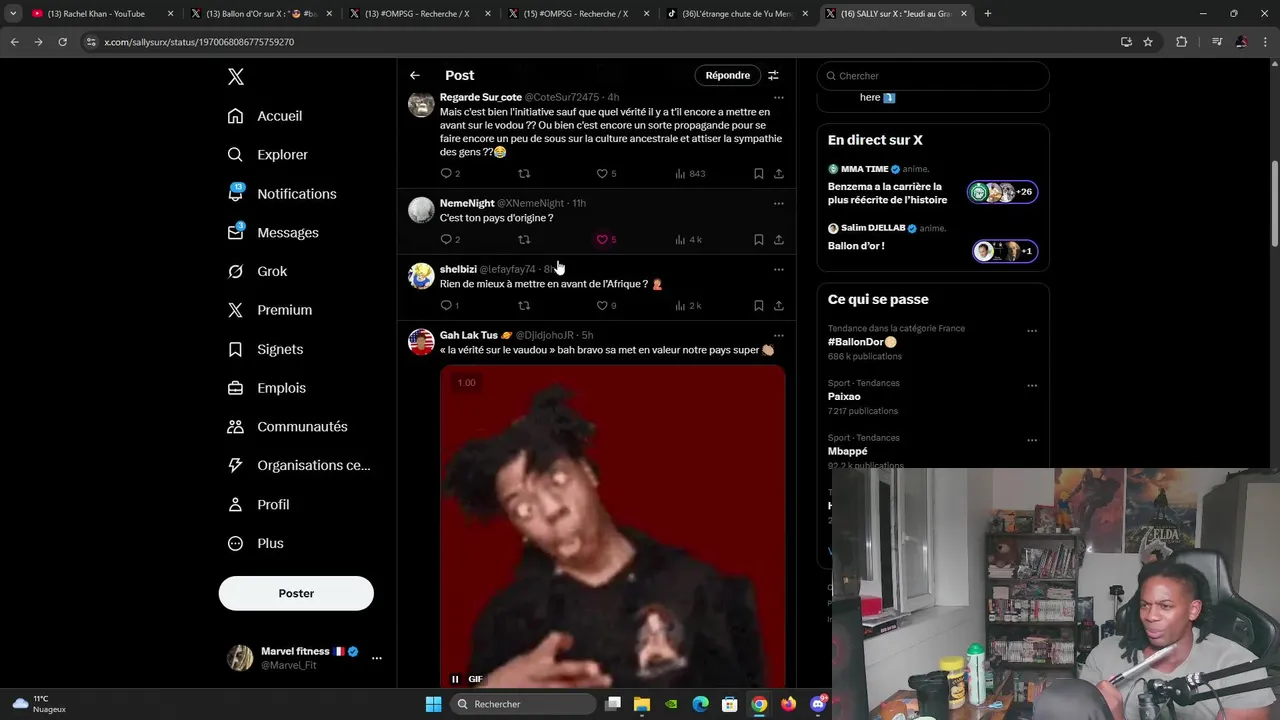The height and width of the screenshot is (720, 1280).
Task: Switch to Rachel Khan YouTube tab
Action: pos(103,14)
